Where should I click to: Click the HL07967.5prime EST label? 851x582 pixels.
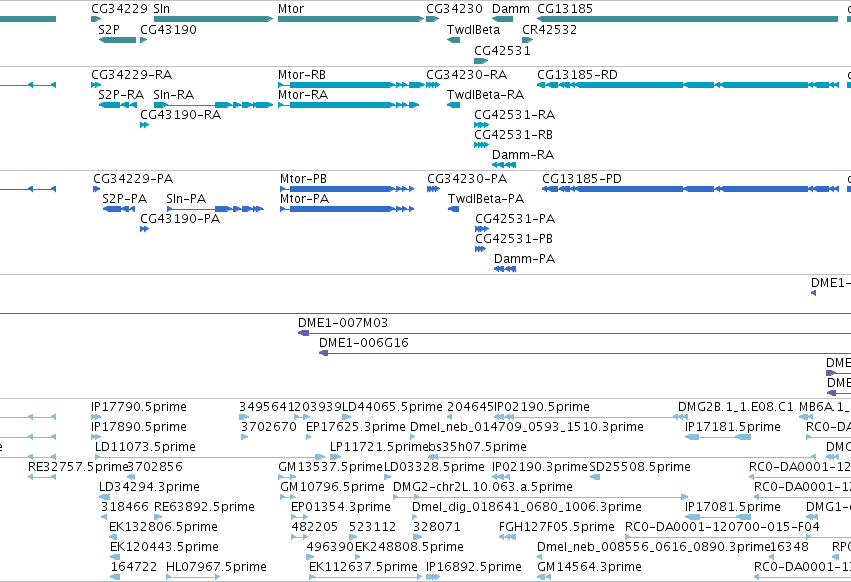click(x=216, y=567)
